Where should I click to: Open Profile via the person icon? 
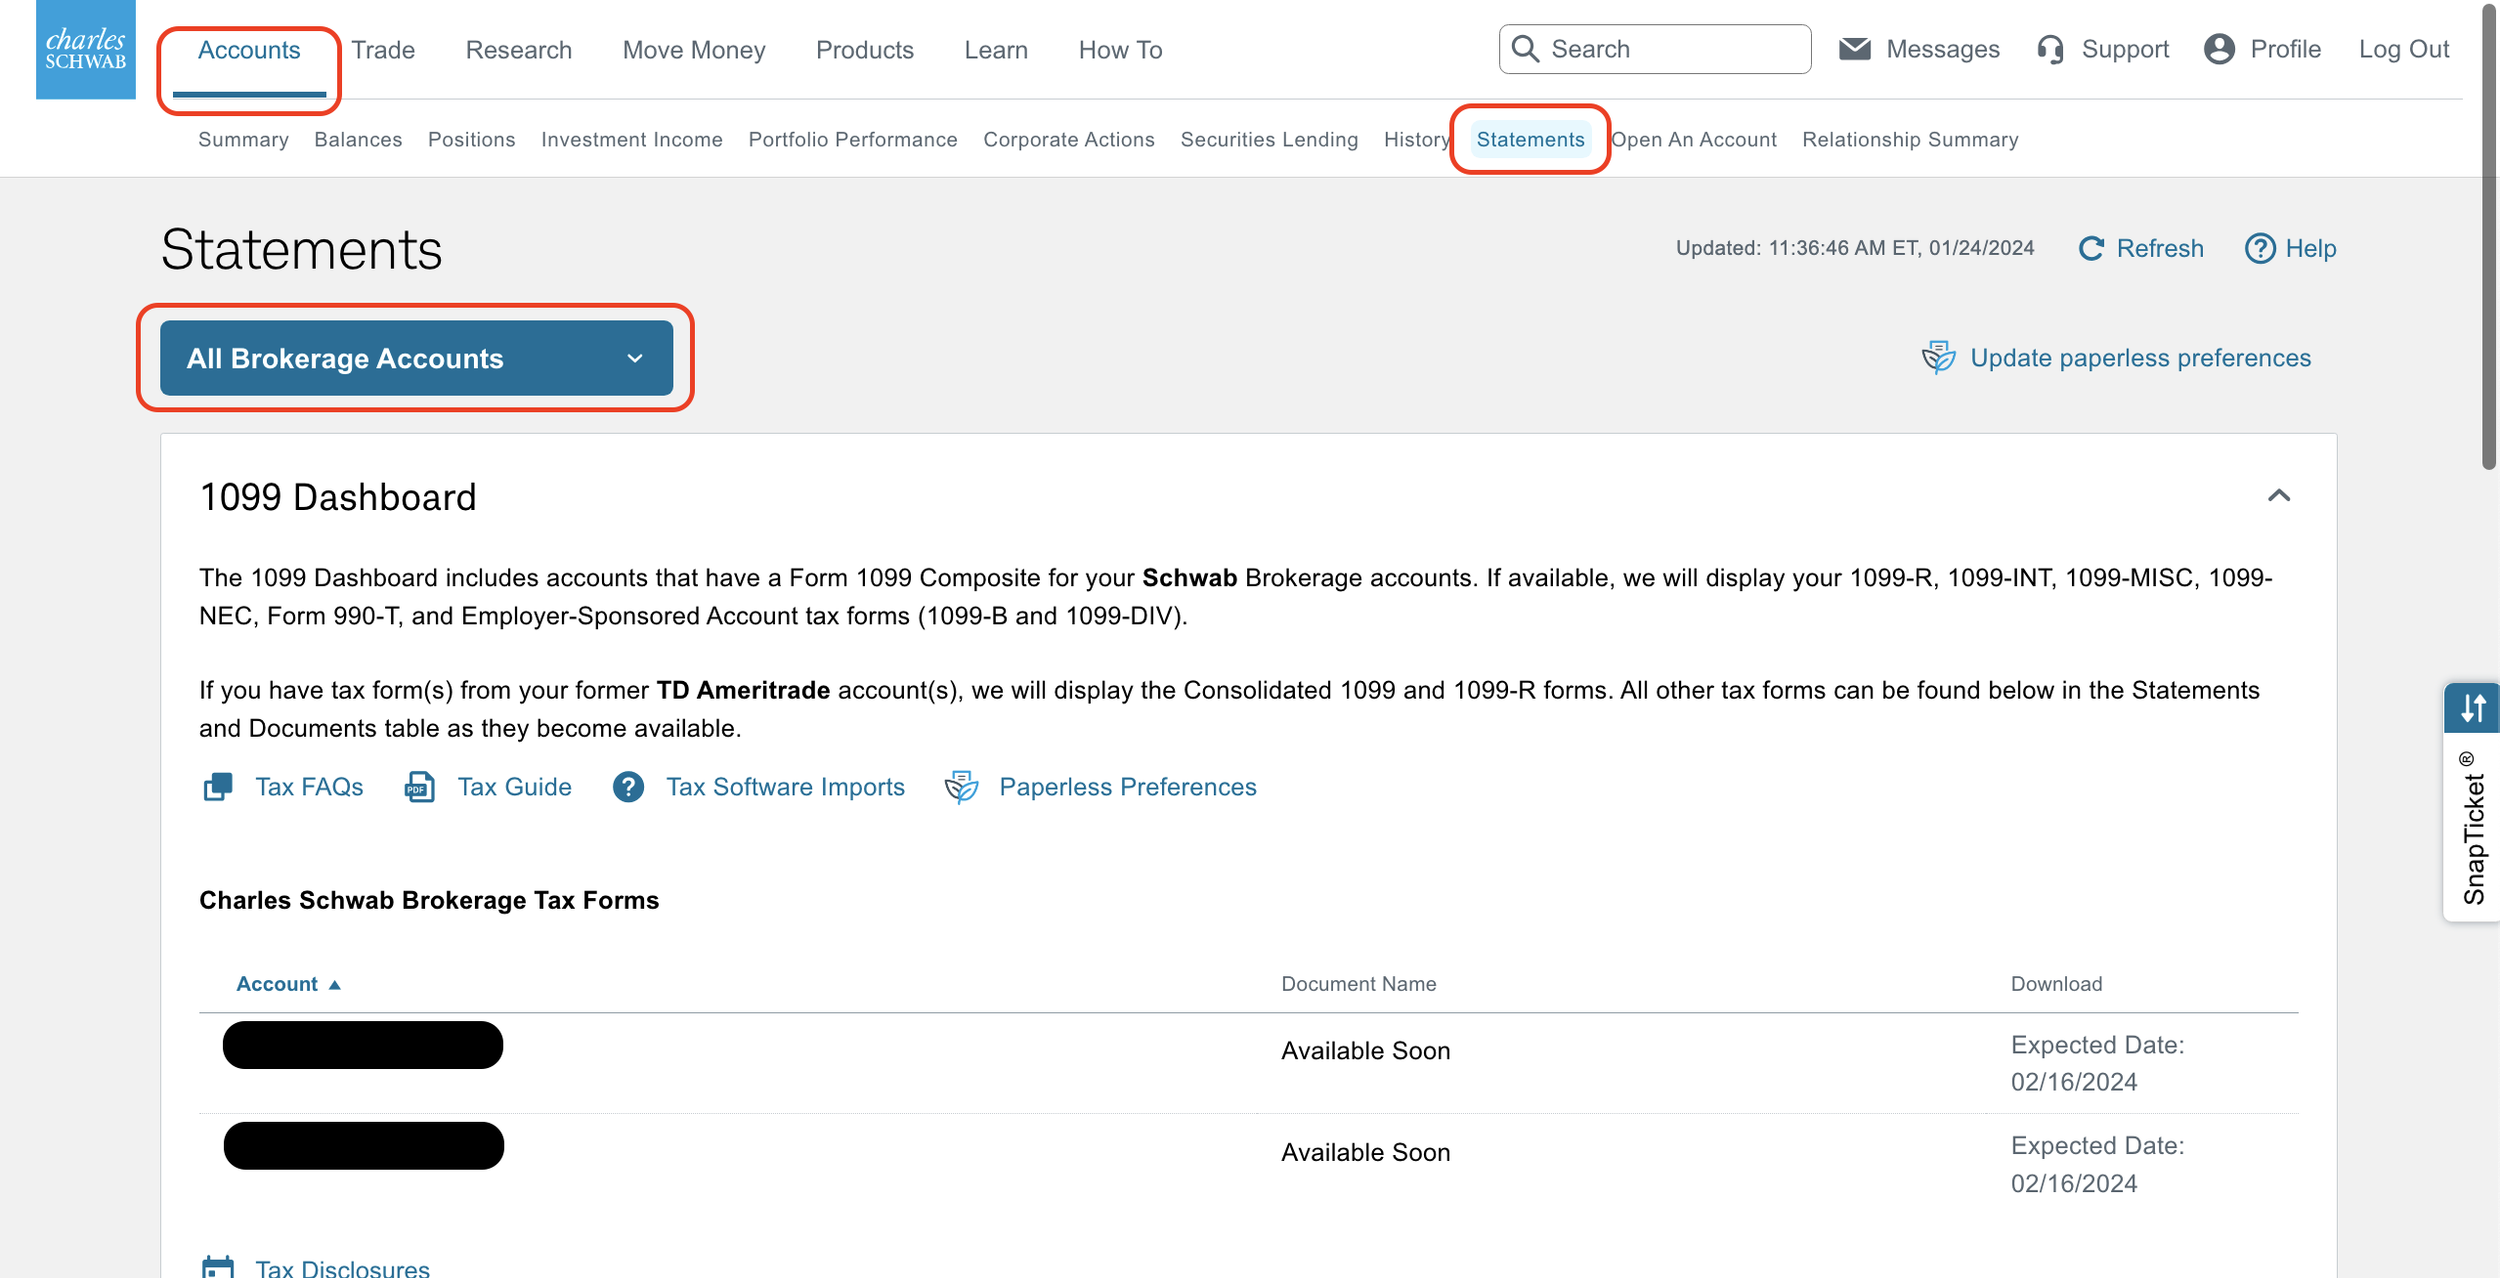[2219, 49]
